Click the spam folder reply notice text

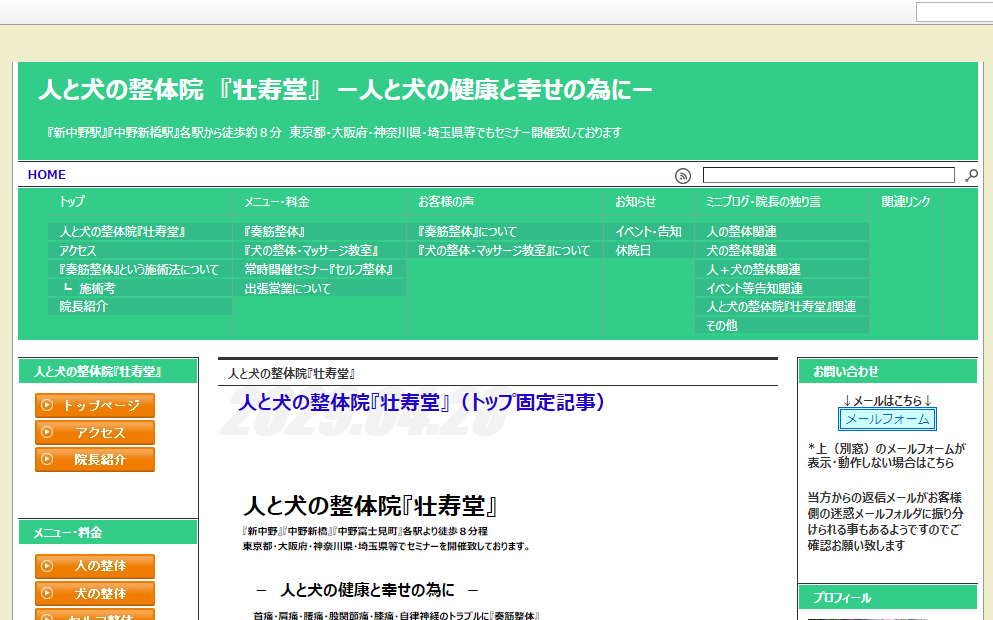(885, 521)
